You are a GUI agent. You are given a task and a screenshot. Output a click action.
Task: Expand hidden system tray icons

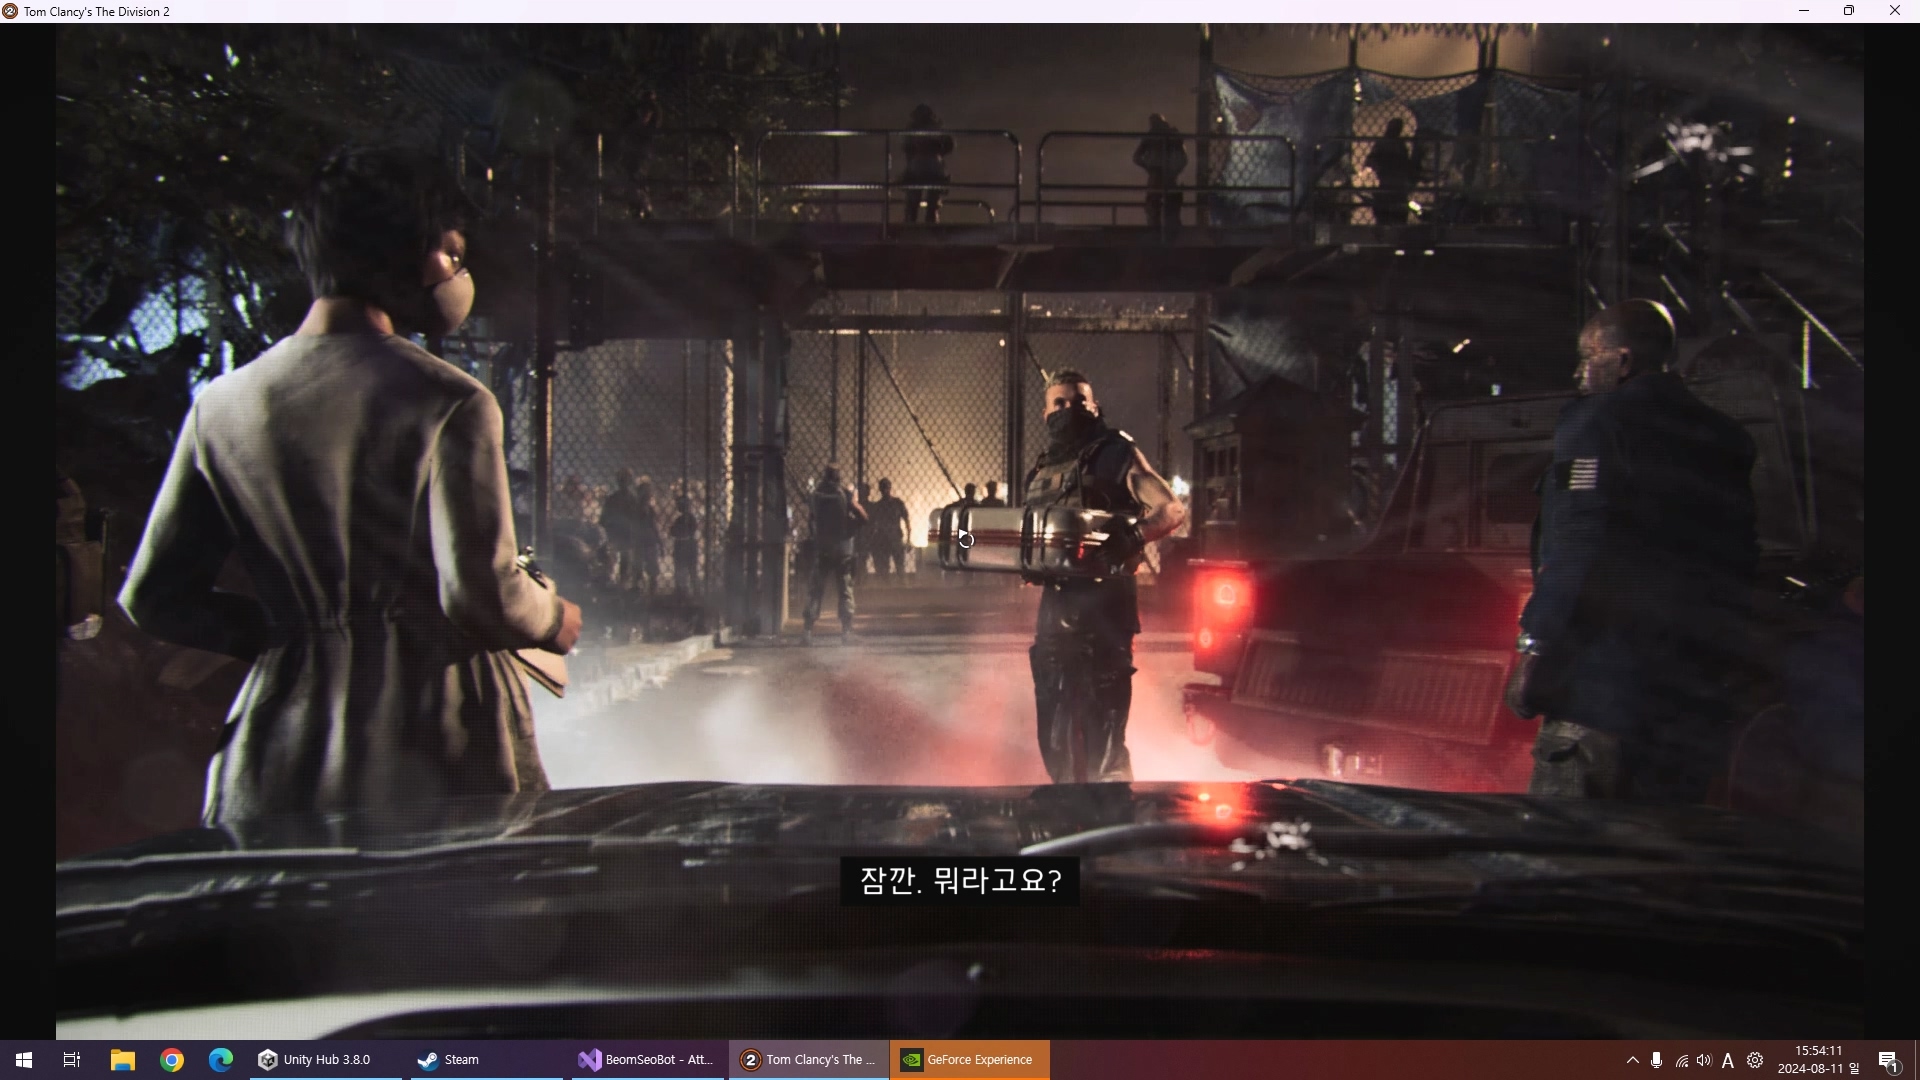coord(1633,1060)
